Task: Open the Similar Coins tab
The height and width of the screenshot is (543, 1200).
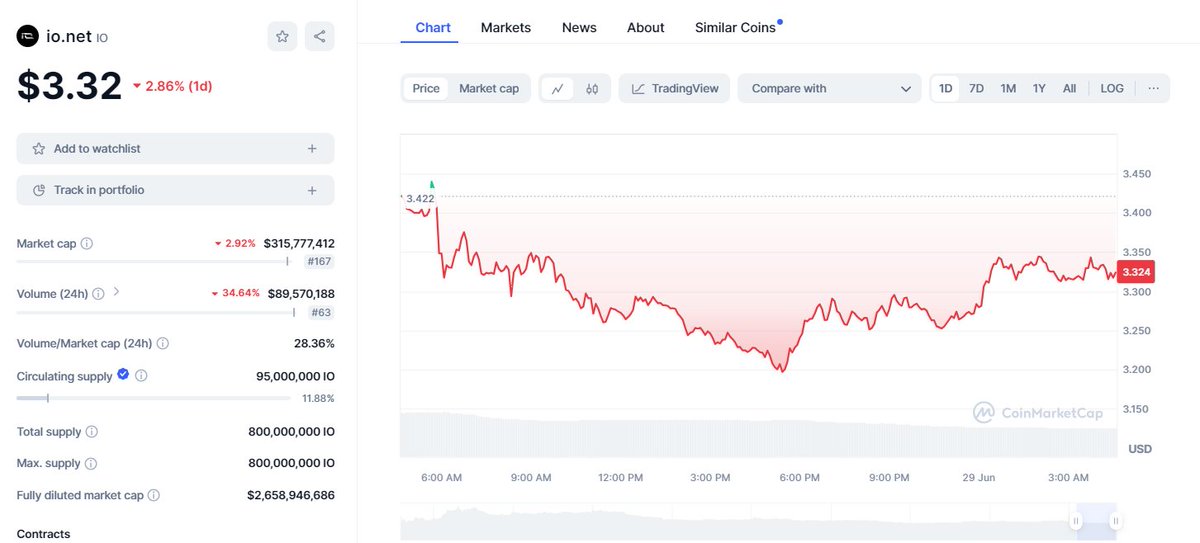Action: point(735,27)
